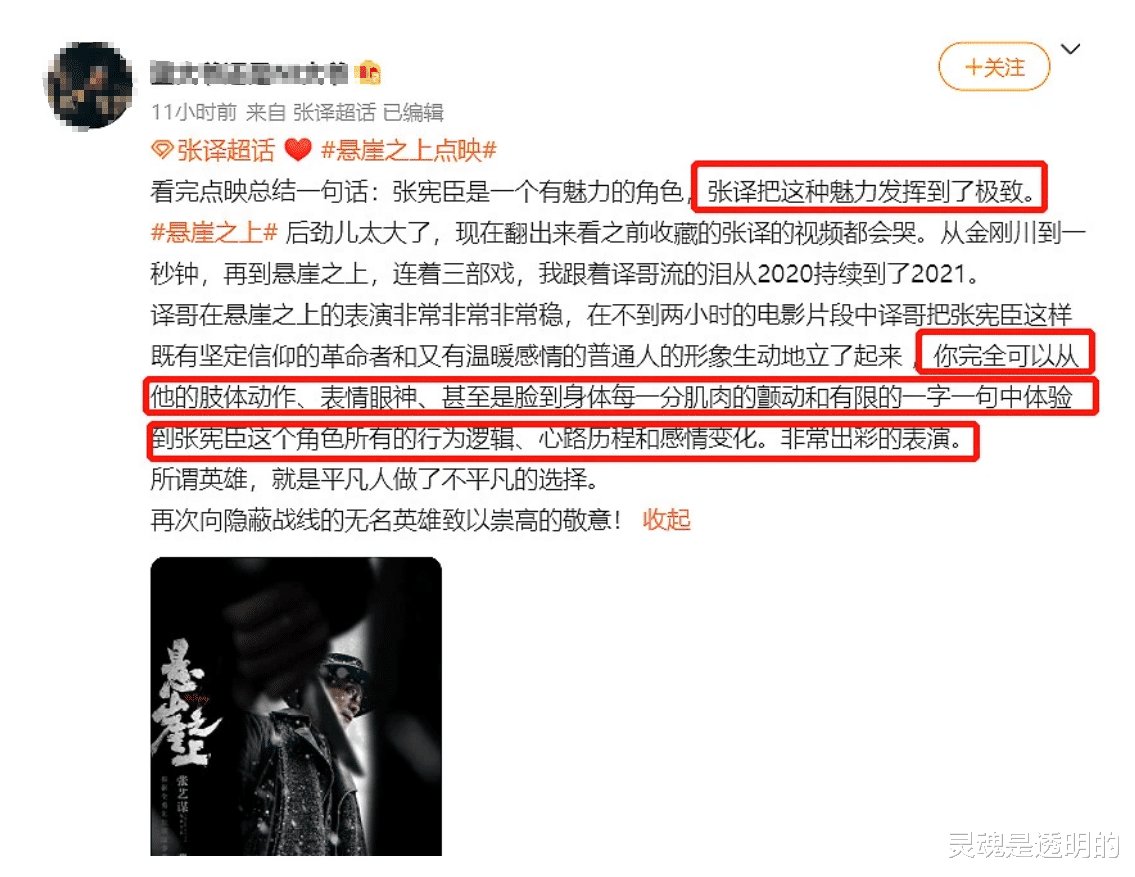Open the poster's blurred profile avatar
The width and height of the screenshot is (1135, 877).
[x=89, y=85]
